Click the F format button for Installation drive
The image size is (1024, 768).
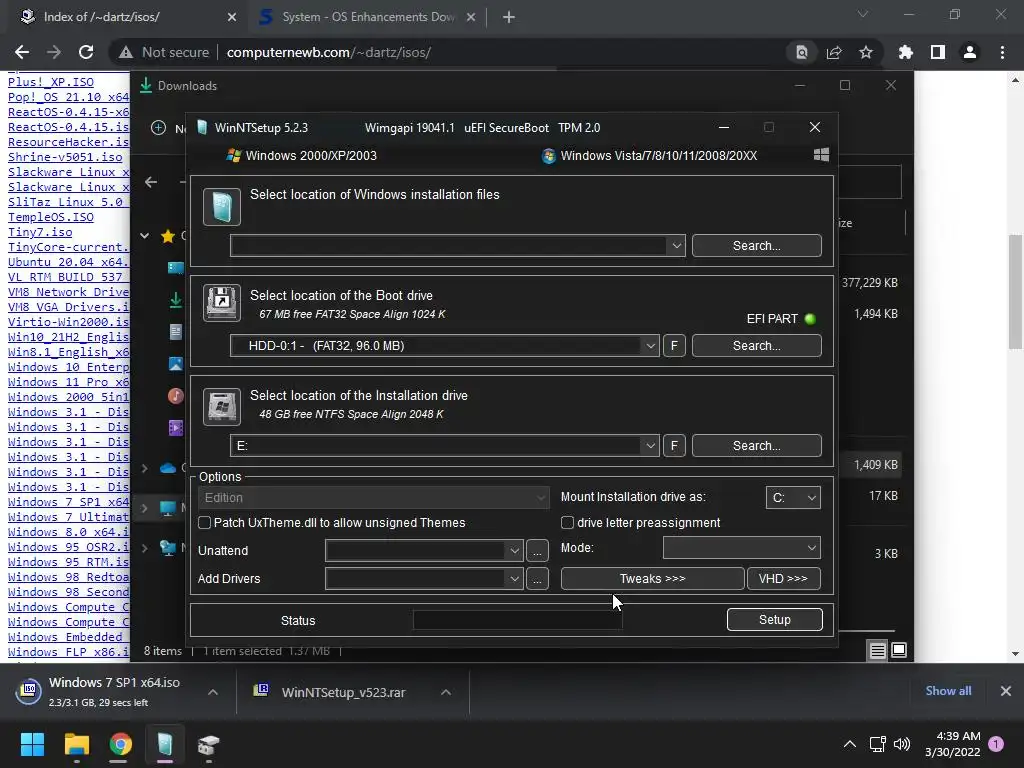click(674, 445)
